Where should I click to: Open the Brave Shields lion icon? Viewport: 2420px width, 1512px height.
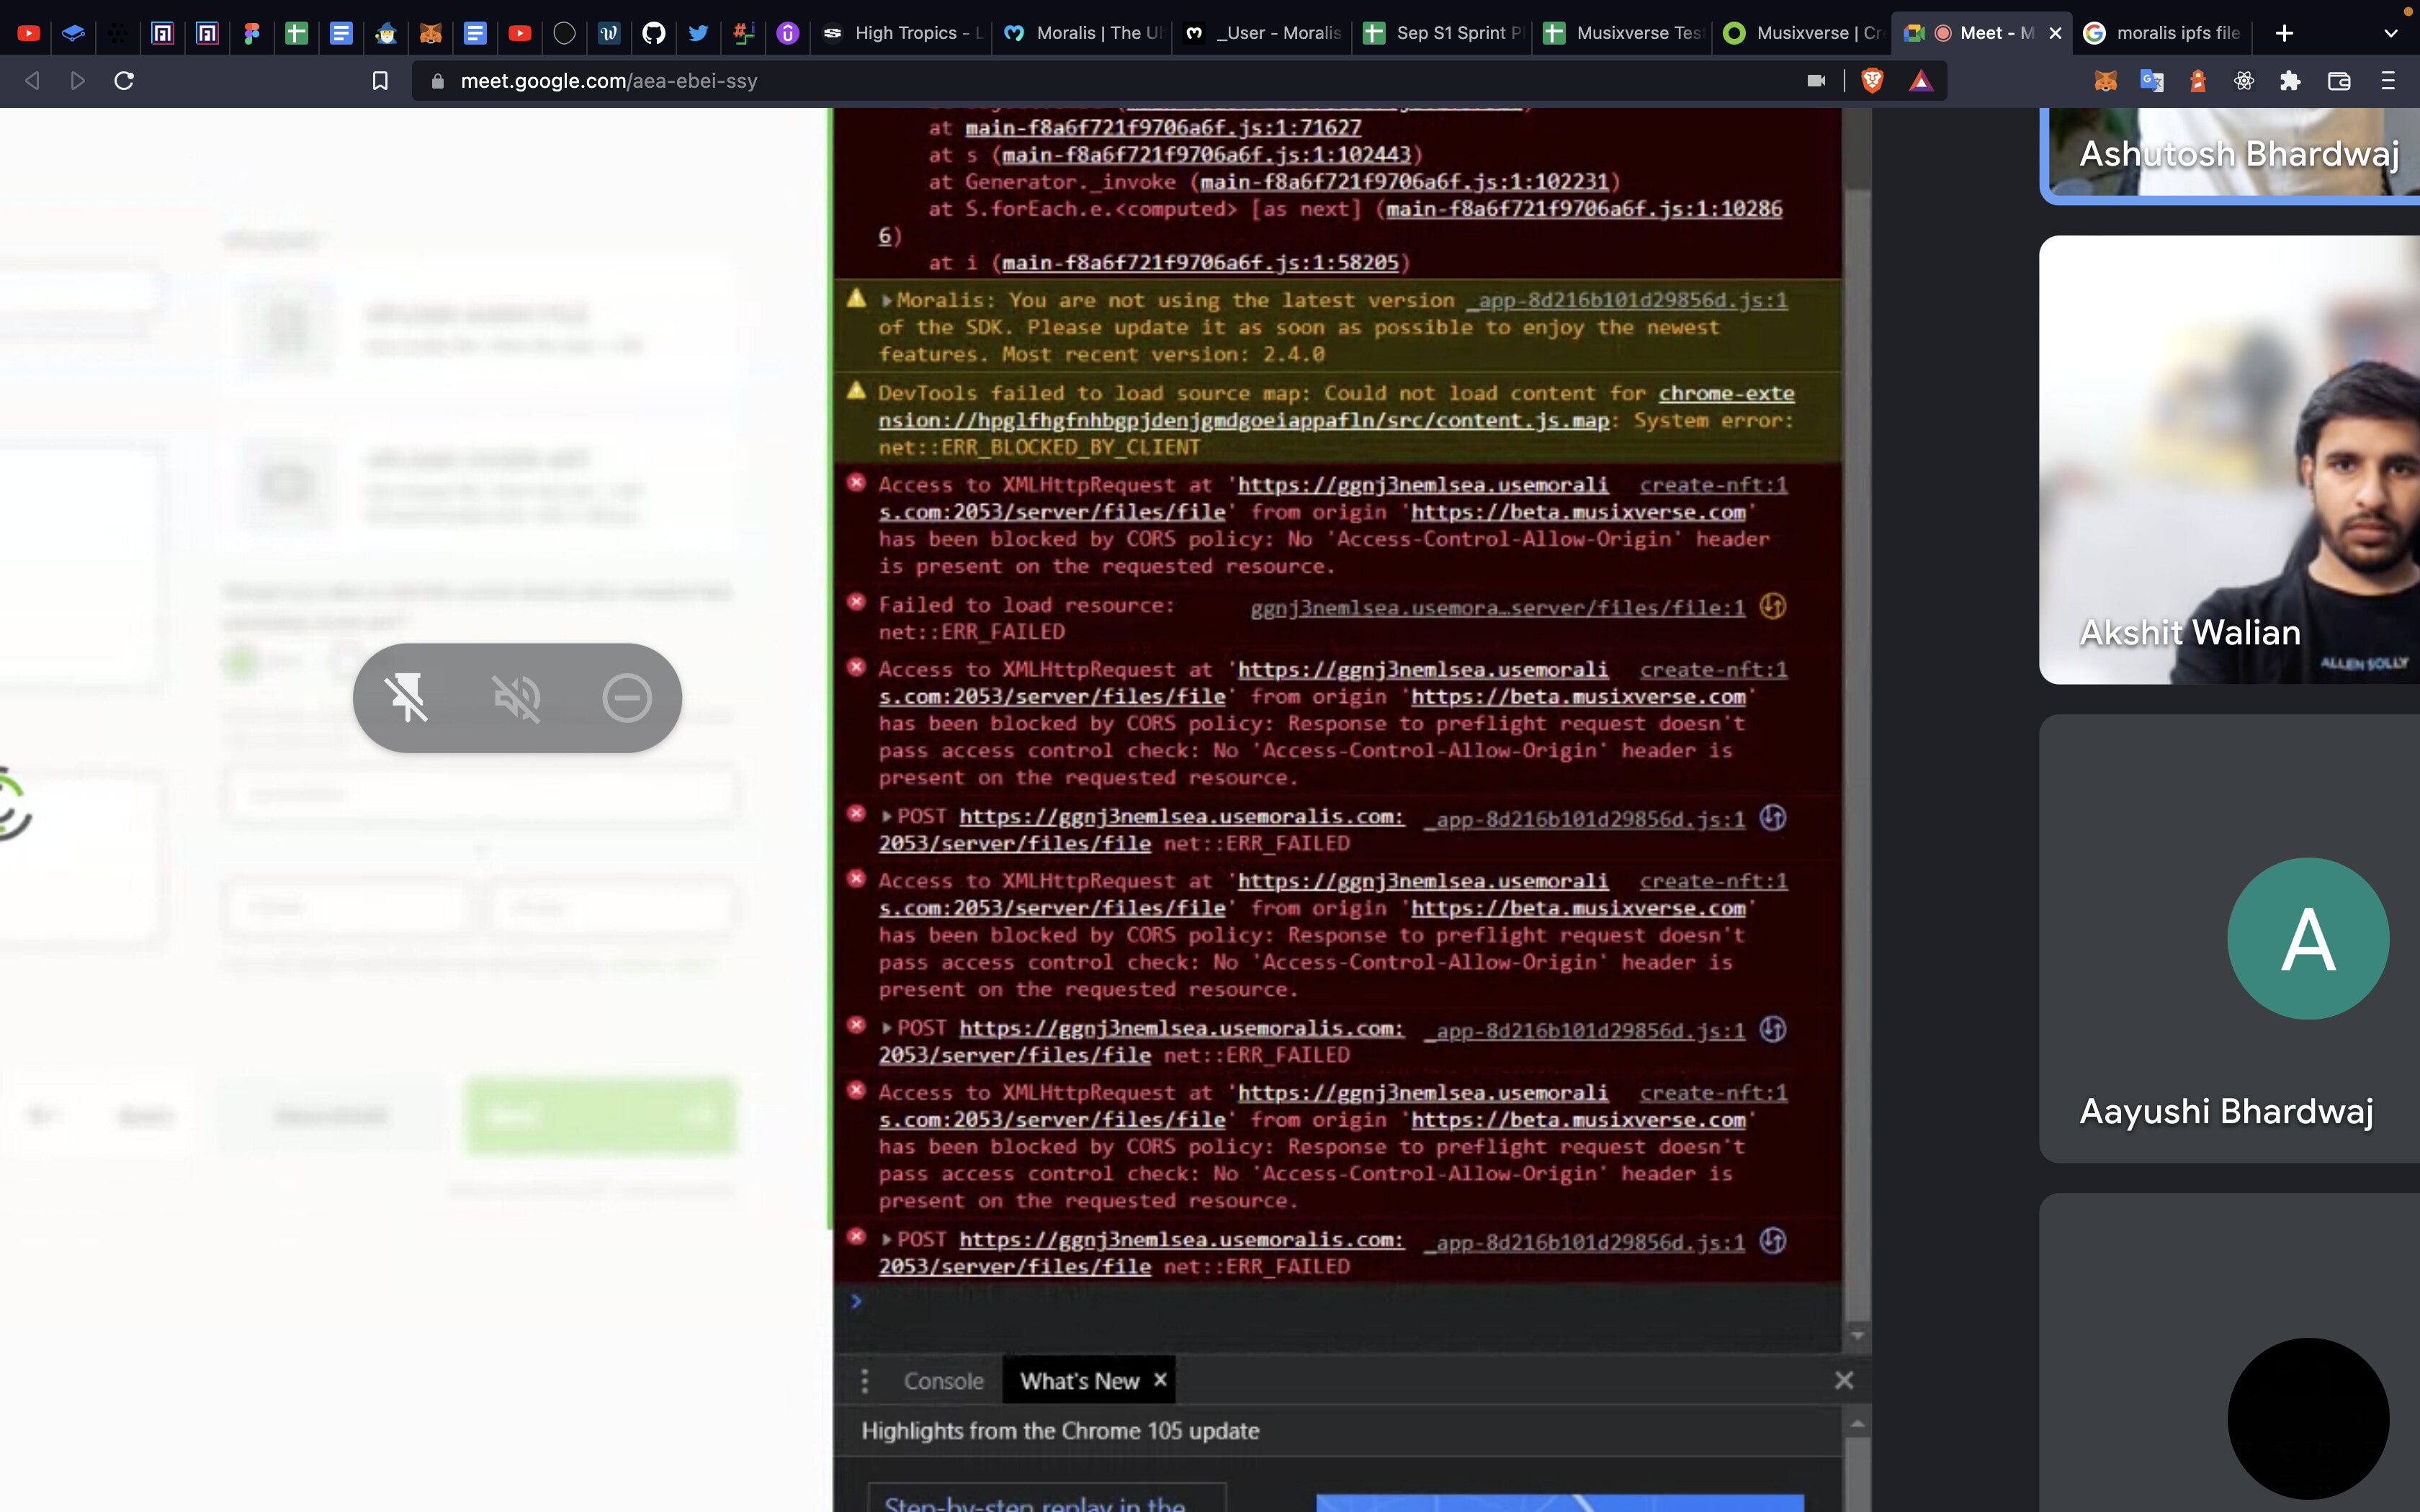[x=1872, y=81]
